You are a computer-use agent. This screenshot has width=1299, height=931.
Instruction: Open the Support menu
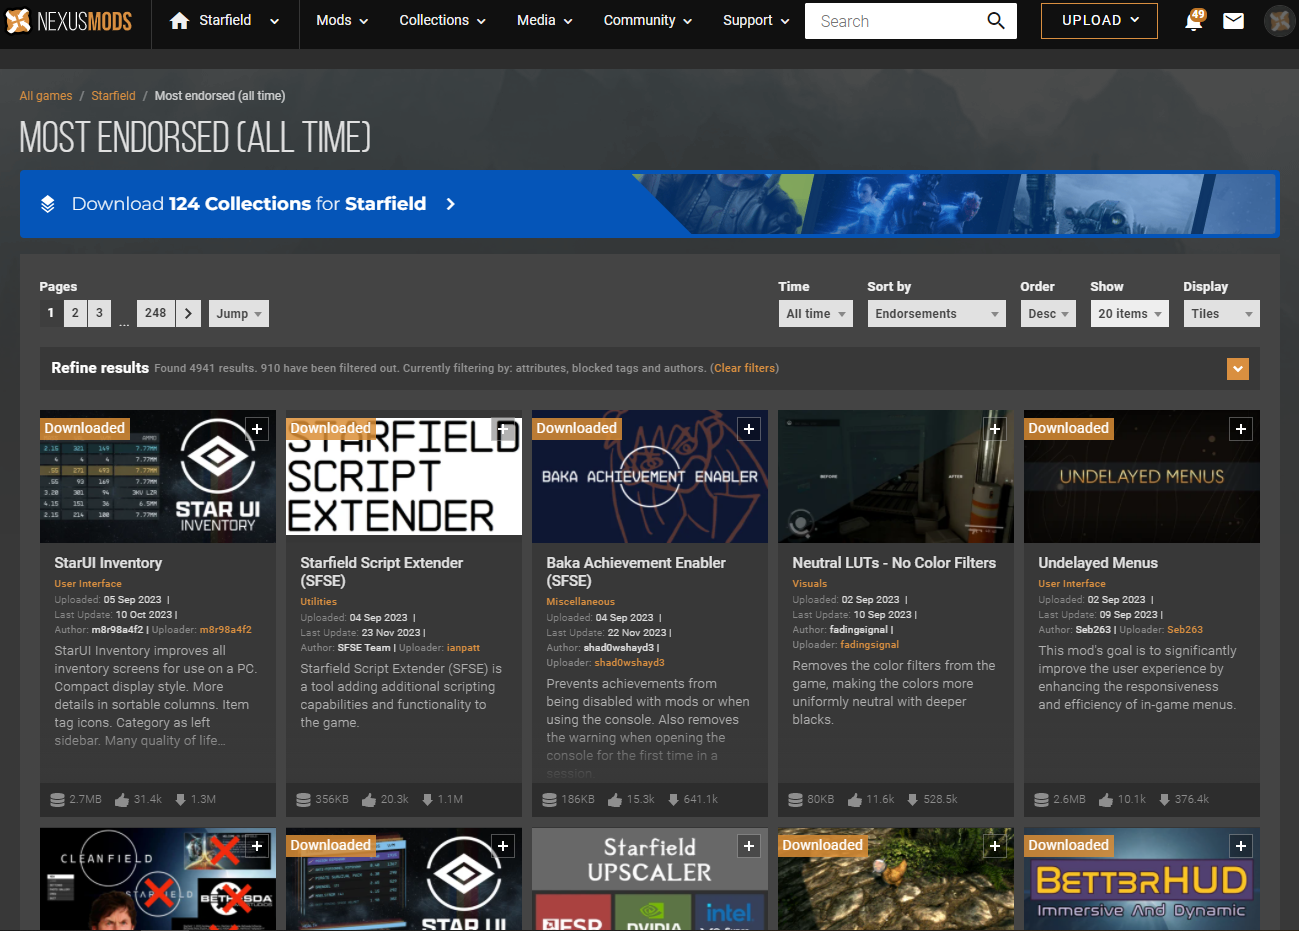point(756,21)
